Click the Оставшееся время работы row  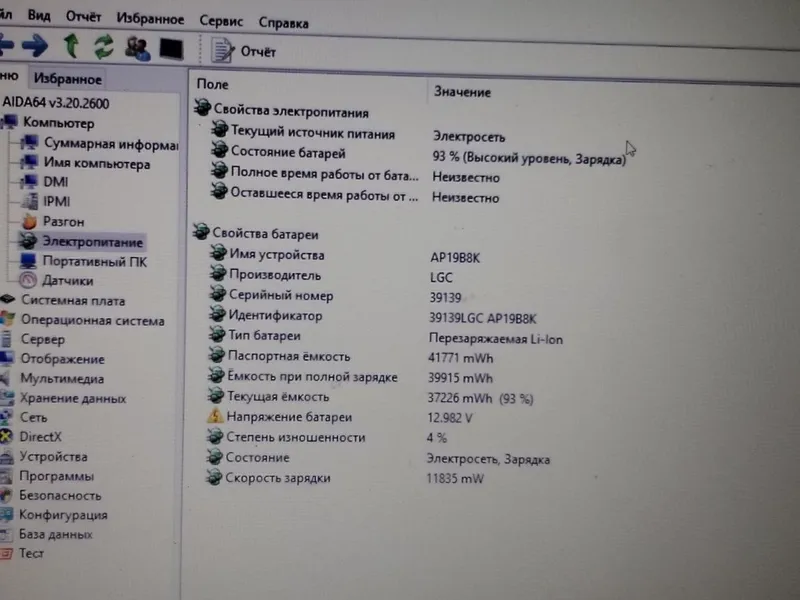tap(355, 195)
